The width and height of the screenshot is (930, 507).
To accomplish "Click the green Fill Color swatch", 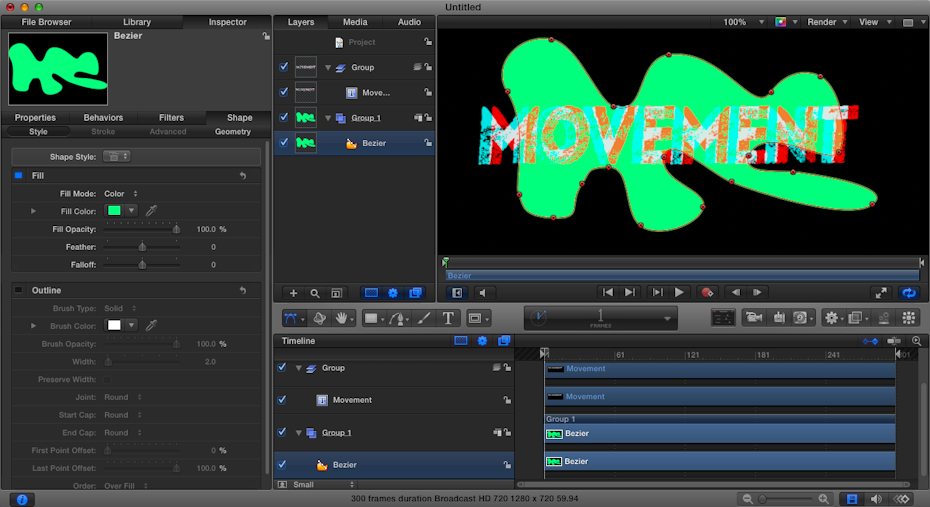I will [114, 211].
